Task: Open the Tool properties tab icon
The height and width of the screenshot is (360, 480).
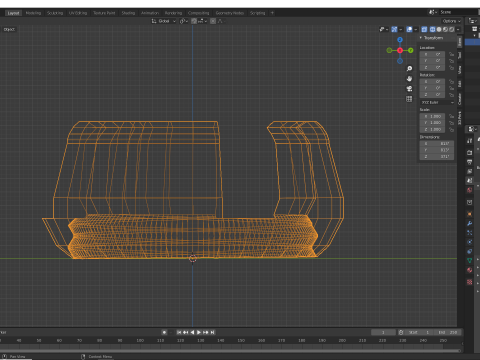Action: point(470,141)
